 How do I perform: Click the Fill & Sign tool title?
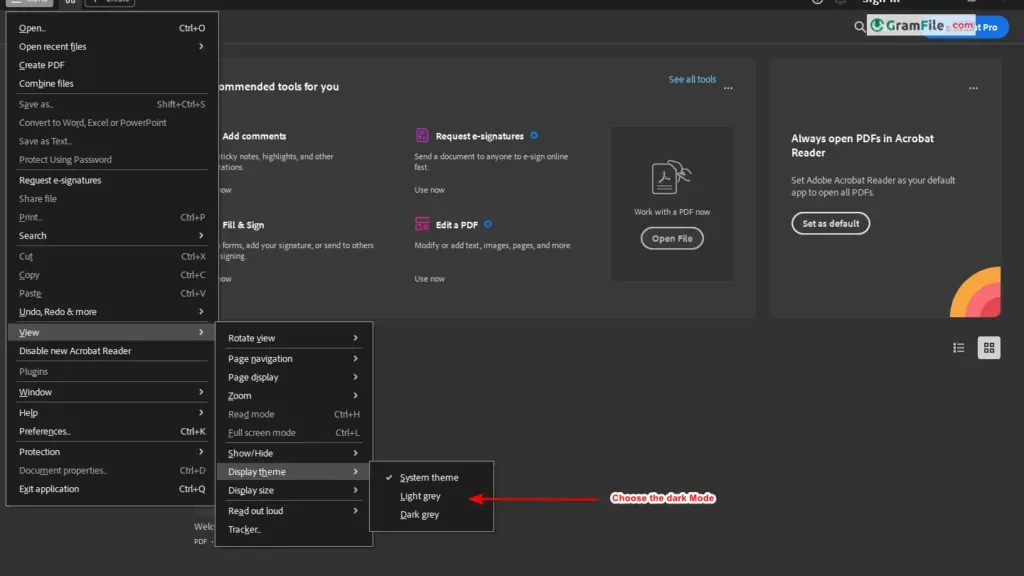(243, 225)
